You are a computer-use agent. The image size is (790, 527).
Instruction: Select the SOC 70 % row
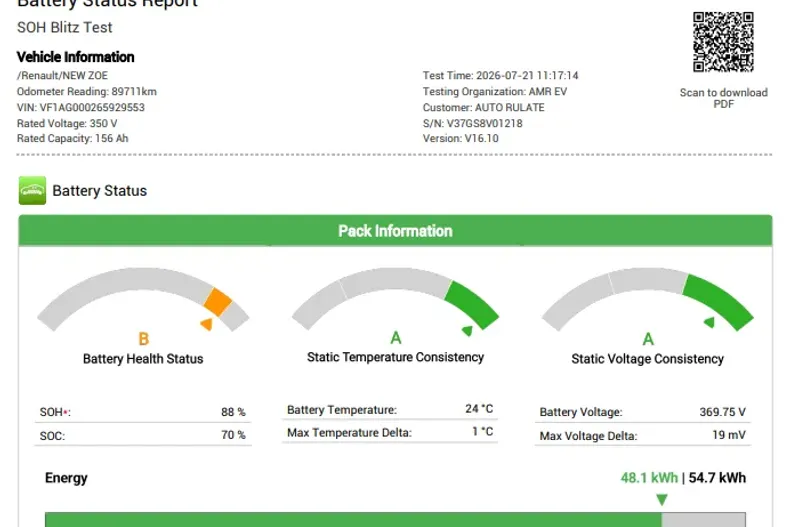[143, 435]
